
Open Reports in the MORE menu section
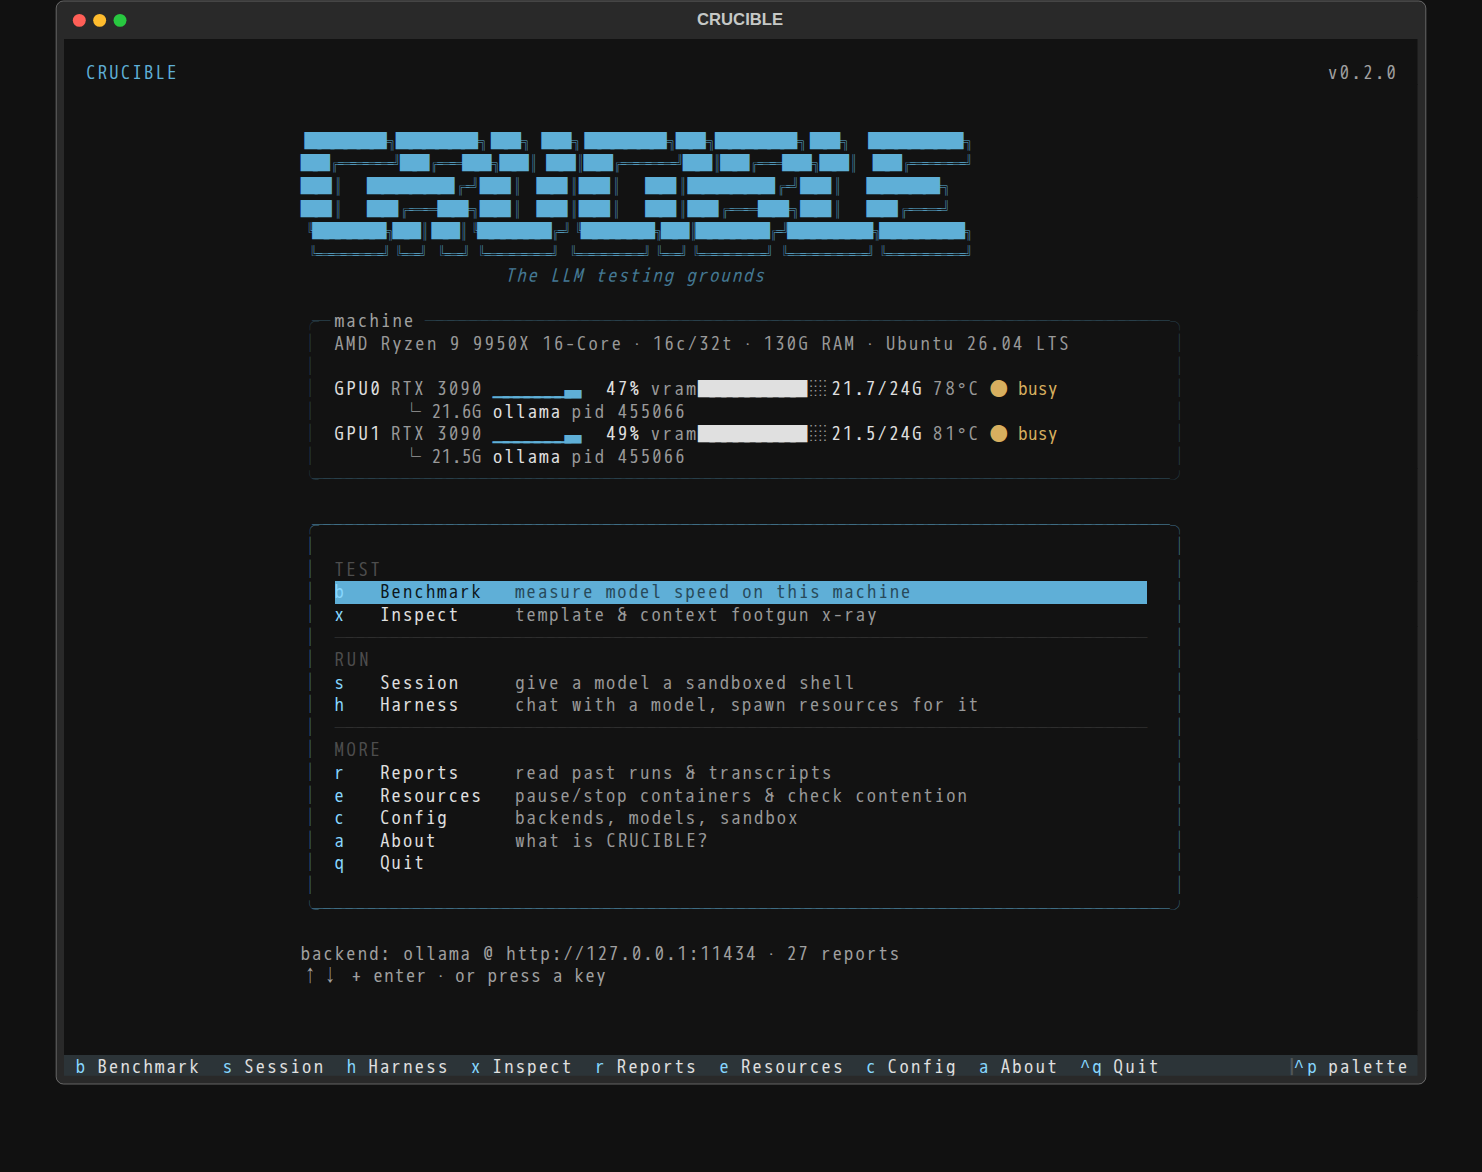pyautogui.click(x=740, y=773)
